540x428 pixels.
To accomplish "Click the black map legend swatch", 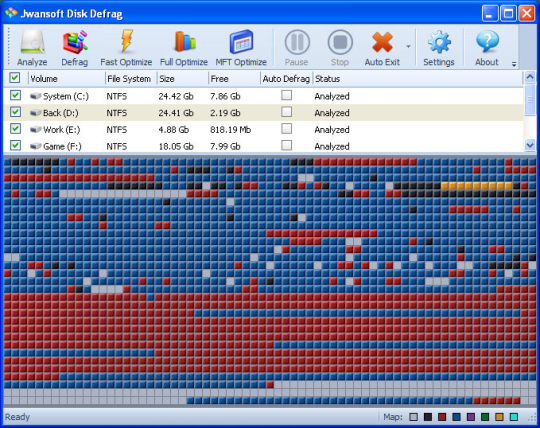I will click(x=428, y=417).
